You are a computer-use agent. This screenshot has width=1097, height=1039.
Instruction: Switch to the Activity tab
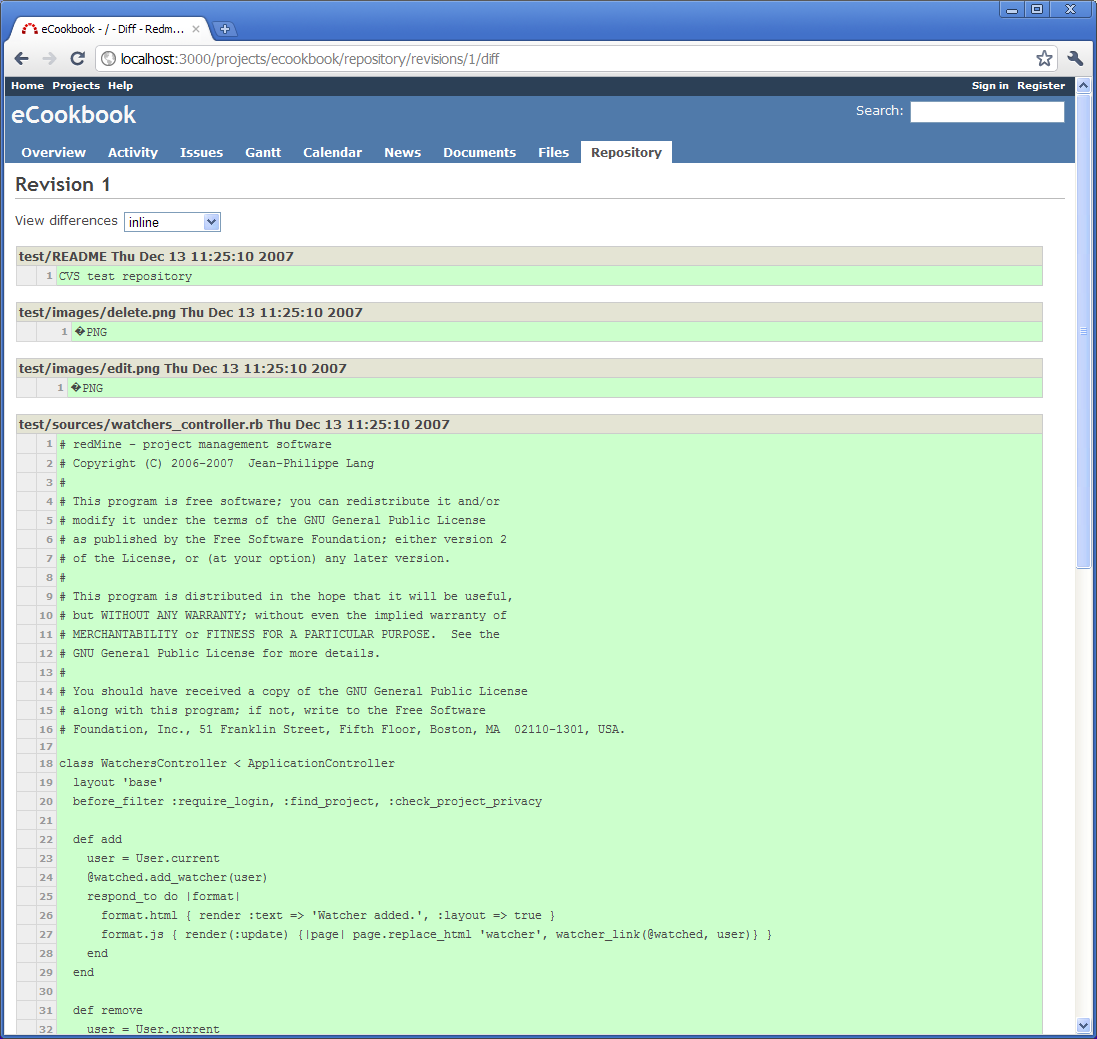[133, 153]
